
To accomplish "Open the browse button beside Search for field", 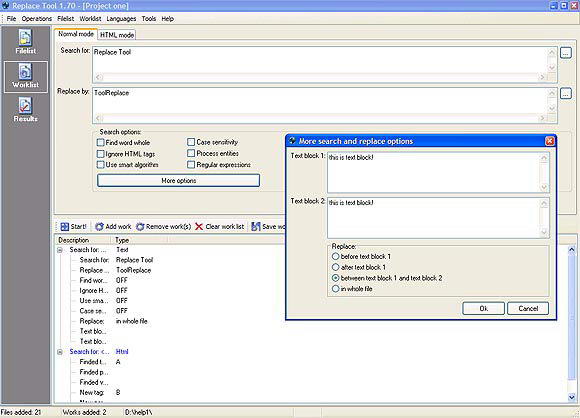I will [x=566, y=53].
